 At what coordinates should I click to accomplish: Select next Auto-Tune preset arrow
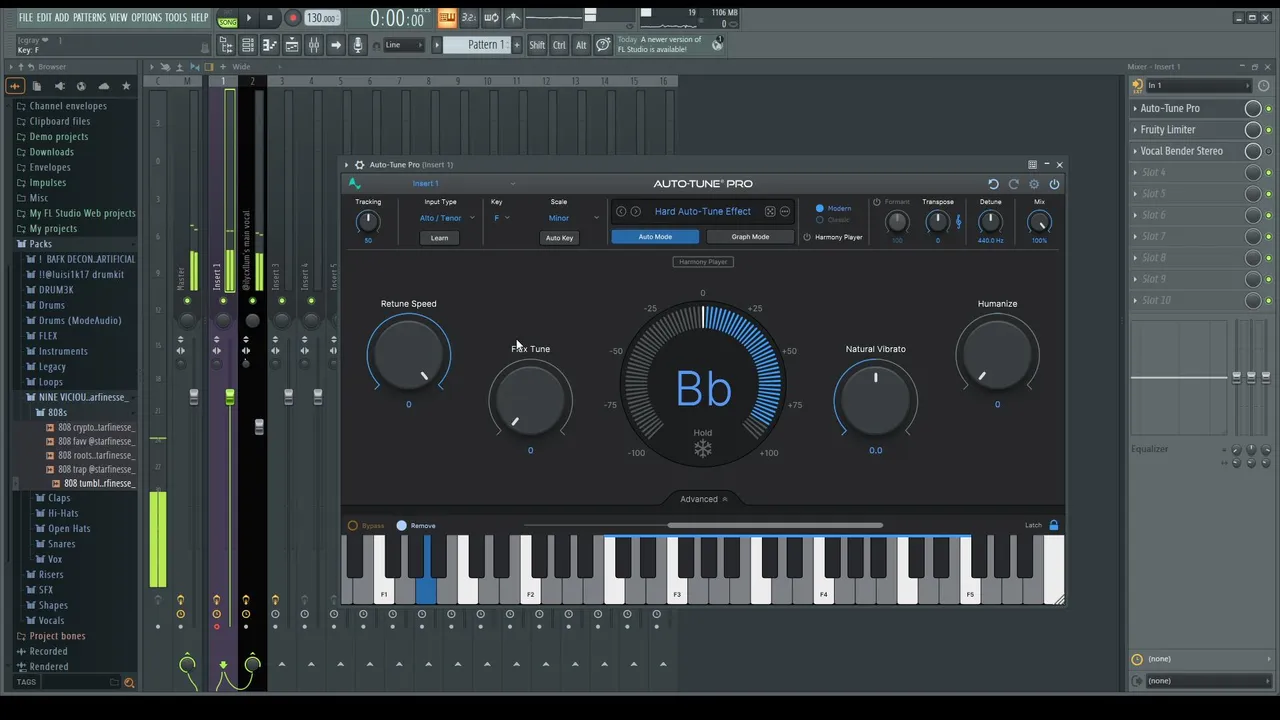coord(635,212)
